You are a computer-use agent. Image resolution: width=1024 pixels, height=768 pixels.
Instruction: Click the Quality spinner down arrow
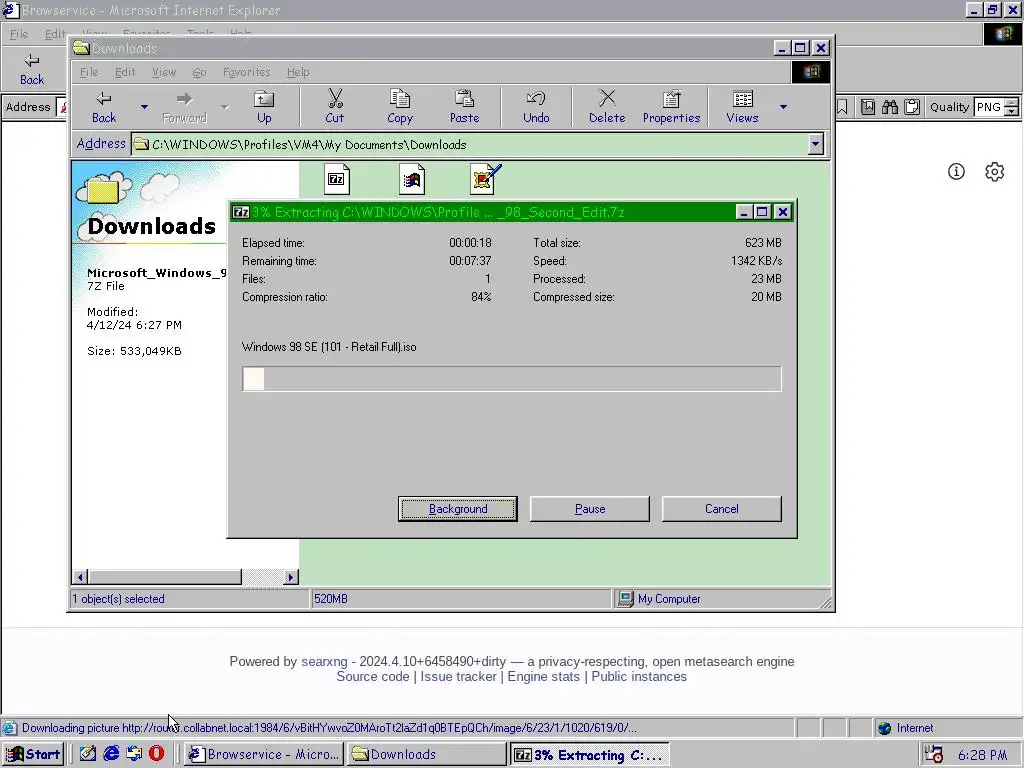point(1012,112)
